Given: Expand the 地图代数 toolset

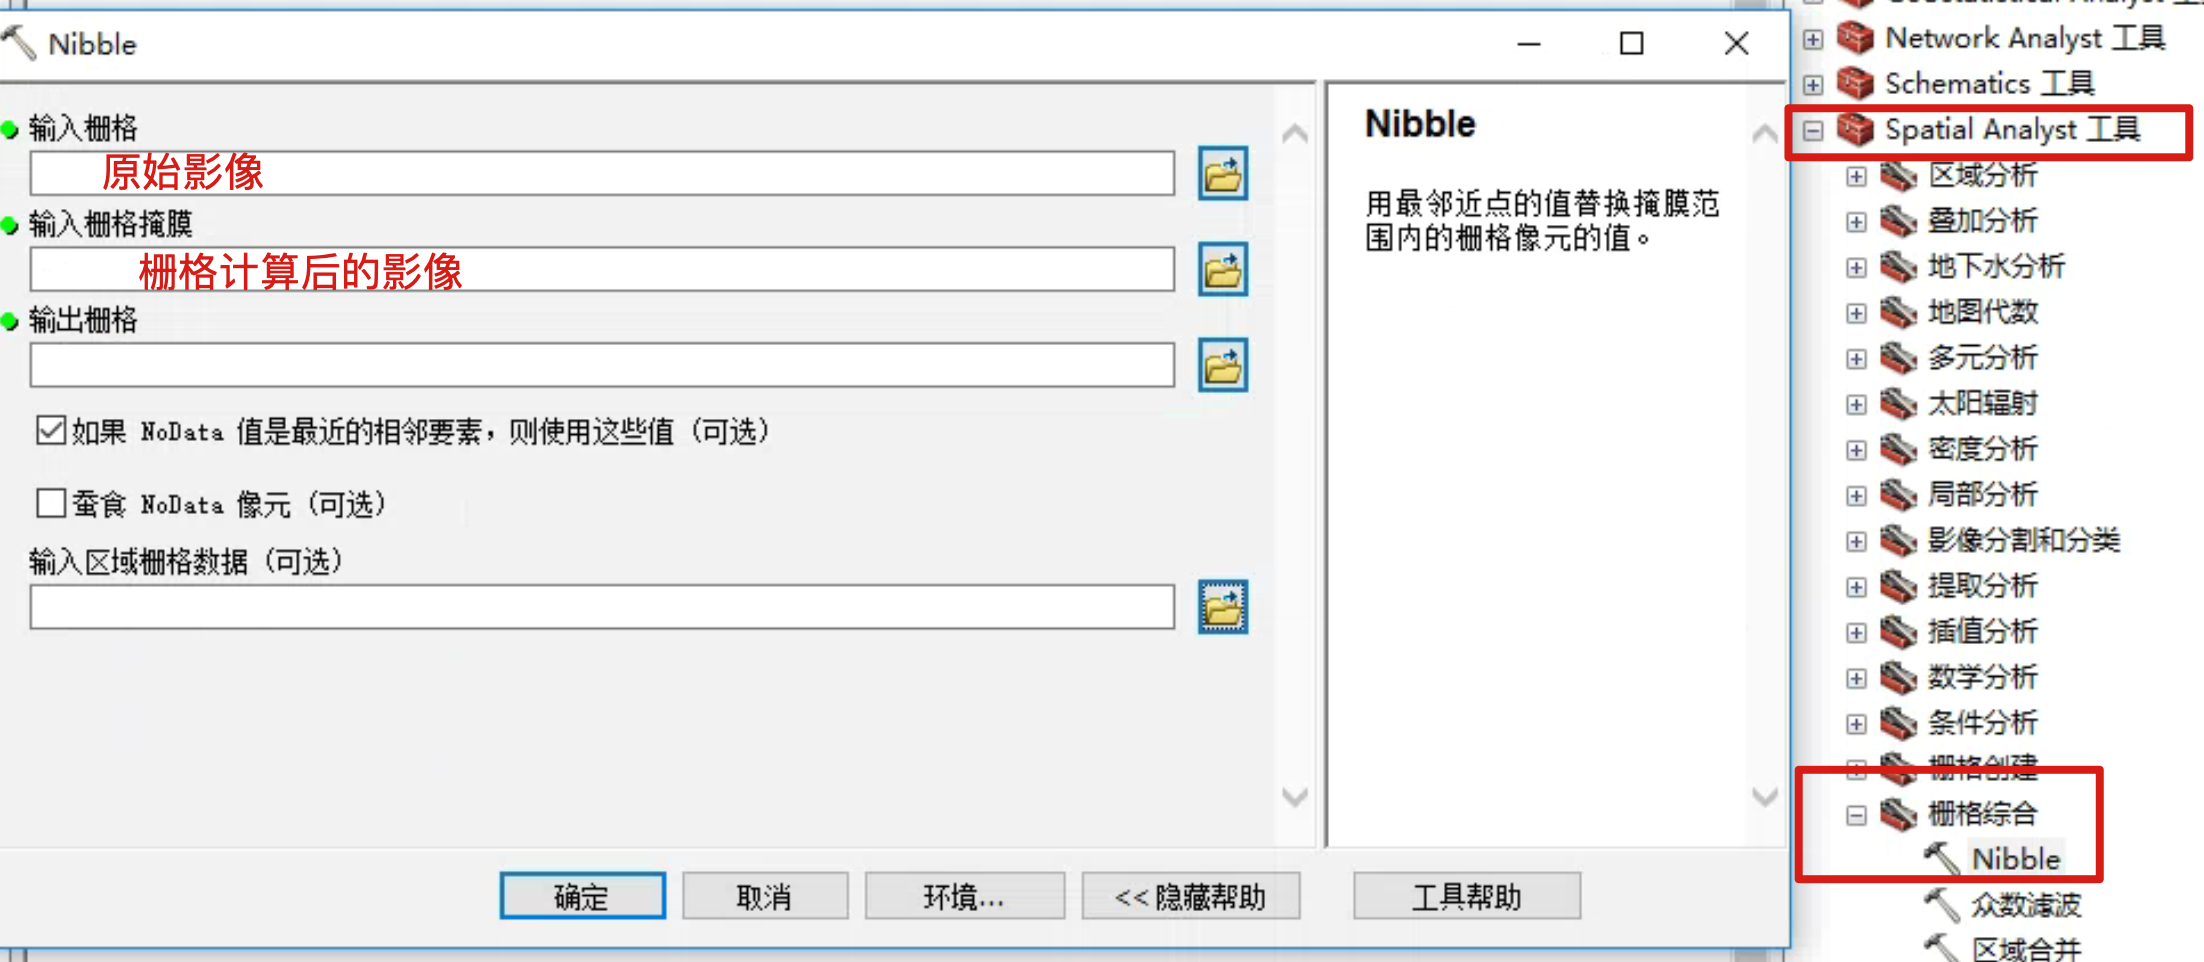Looking at the screenshot, I should pos(1856,313).
